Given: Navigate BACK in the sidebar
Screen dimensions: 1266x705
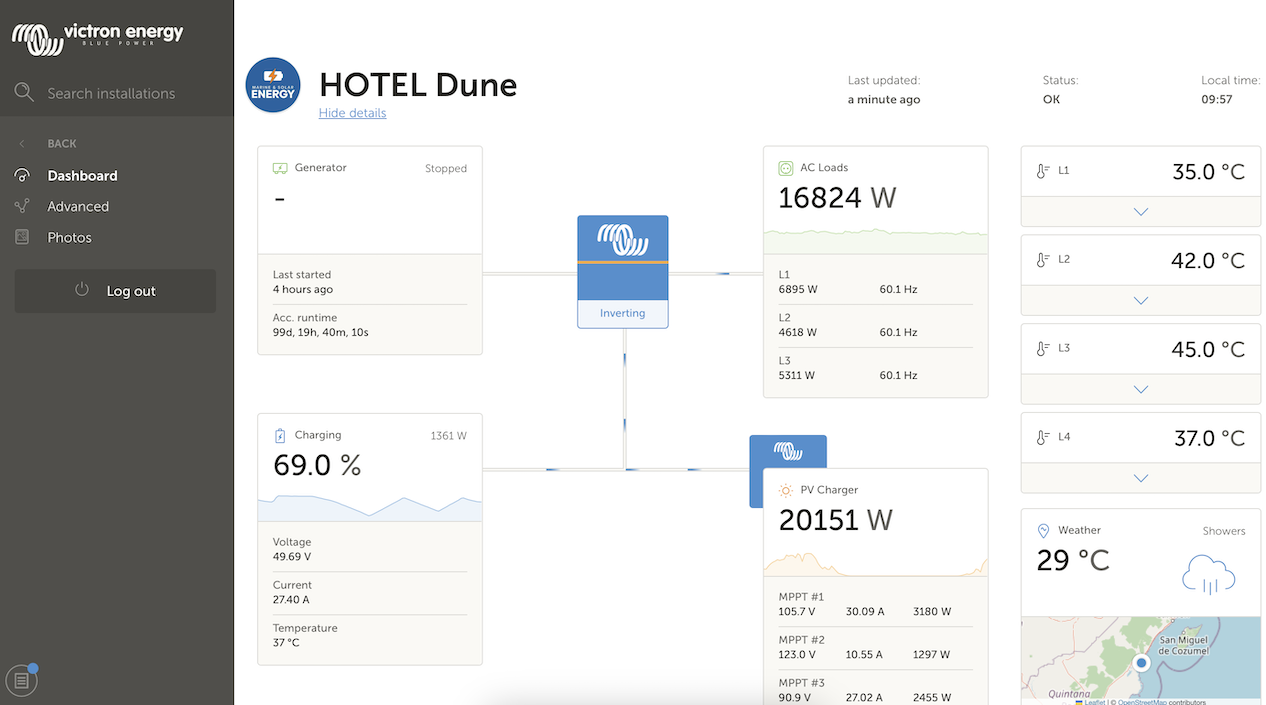Looking at the screenshot, I should 61,144.
